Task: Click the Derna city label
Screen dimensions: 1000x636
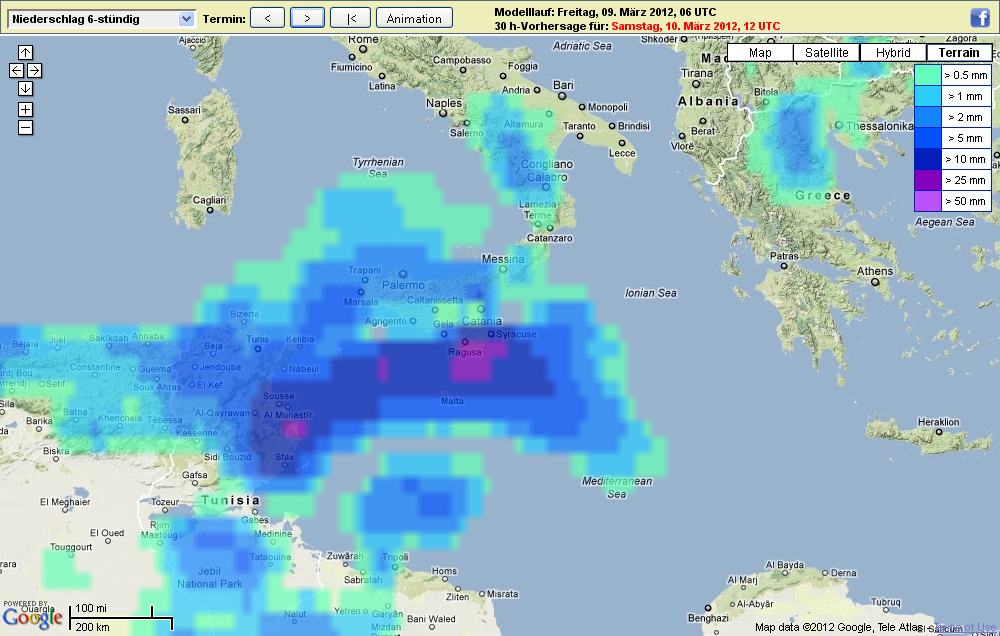Action: 844,573
